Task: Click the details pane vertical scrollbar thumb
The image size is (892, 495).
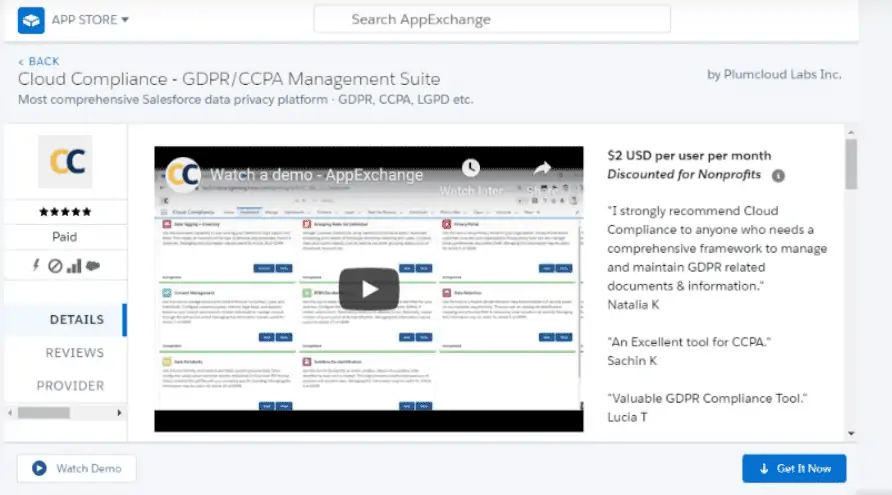Action: (851, 164)
